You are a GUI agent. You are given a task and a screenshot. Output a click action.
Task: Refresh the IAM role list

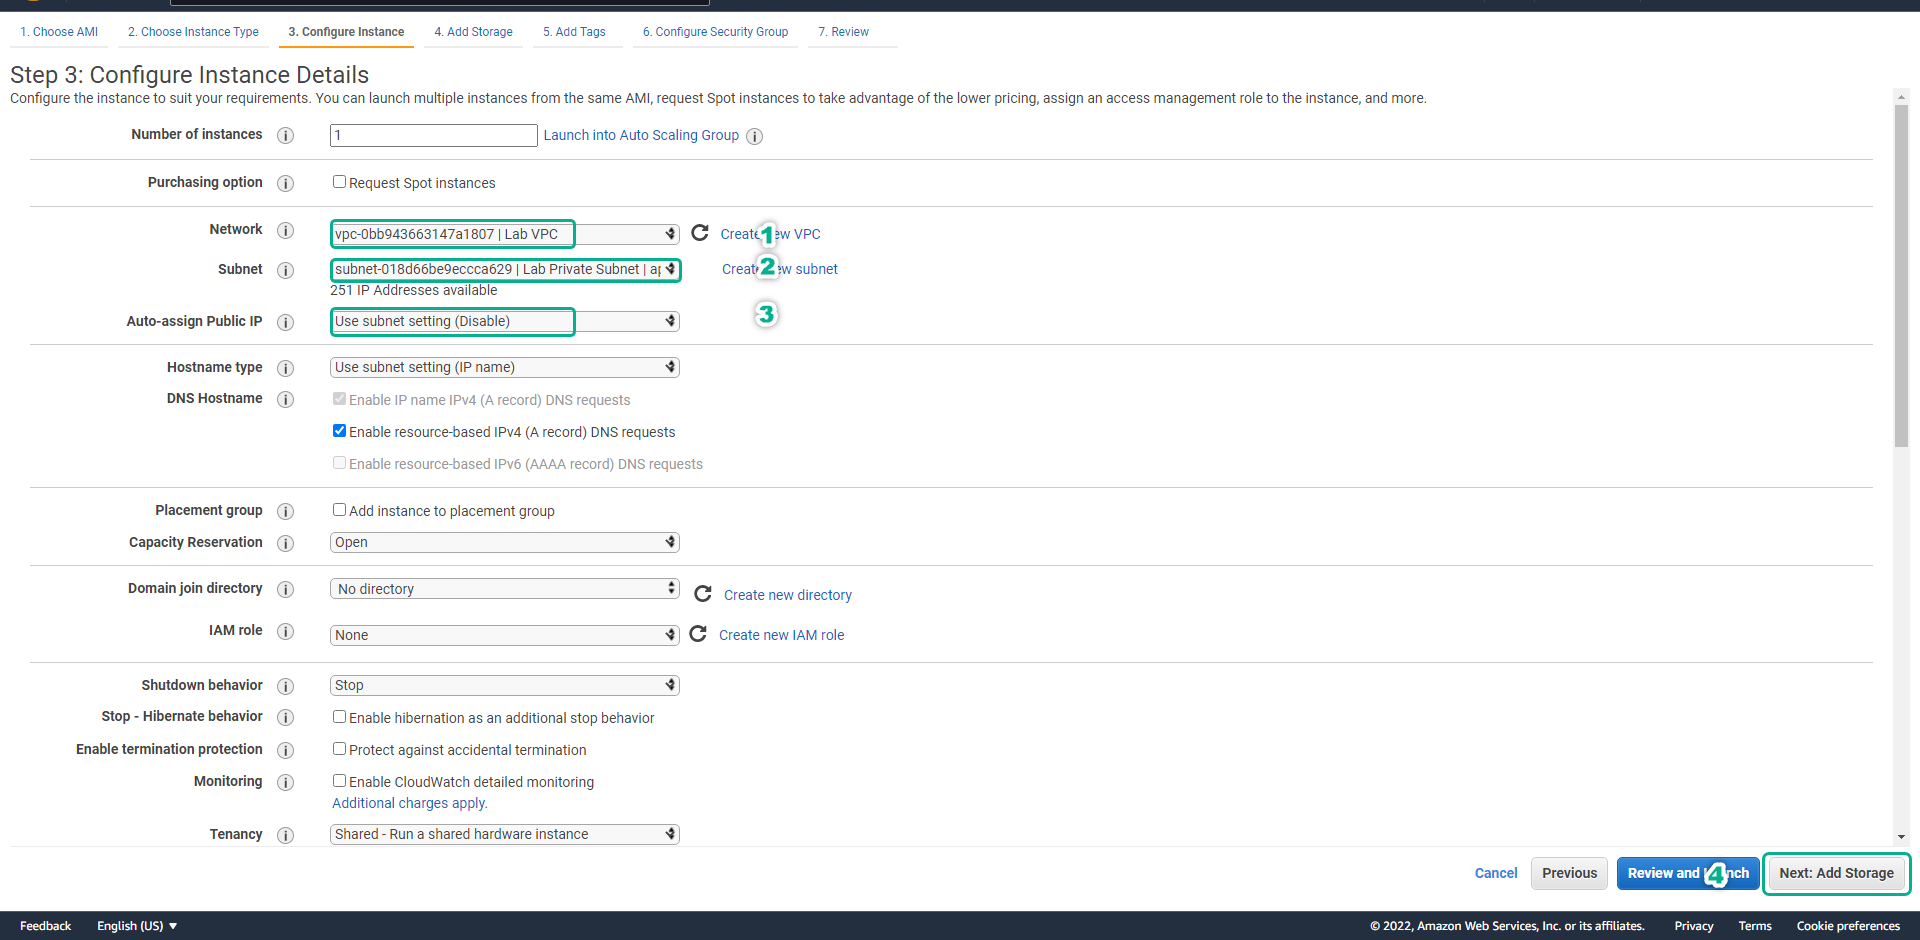(698, 634)
